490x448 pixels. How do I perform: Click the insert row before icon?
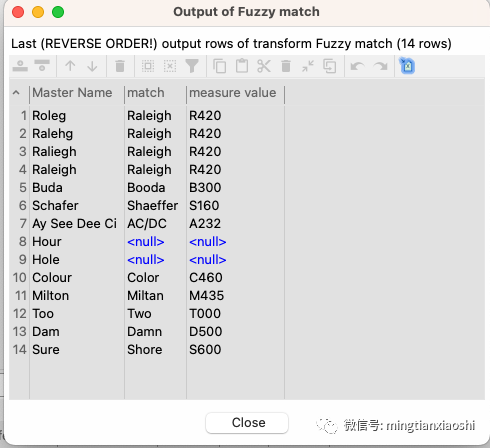20,66
